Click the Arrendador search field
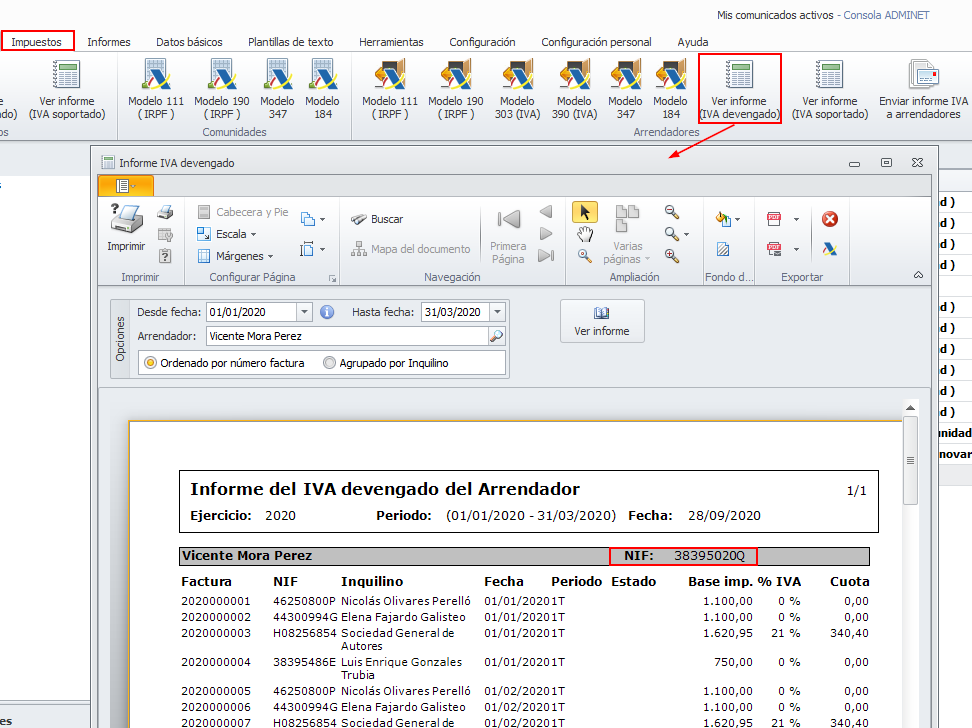This screenshot has height=728, width=972. tap(346, 337)
